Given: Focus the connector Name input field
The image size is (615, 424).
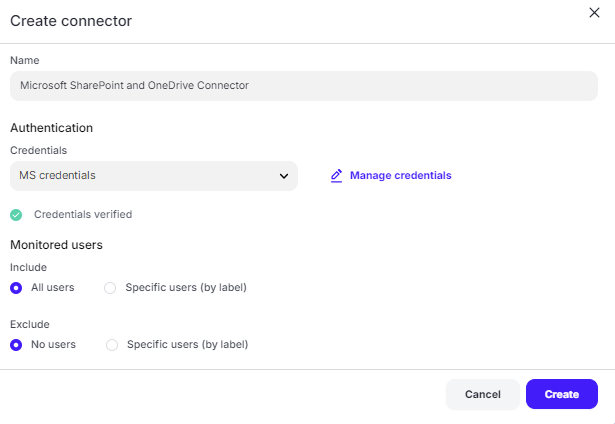Looking at the screenshot, I should pyautogui.click(x=304, y=86).
